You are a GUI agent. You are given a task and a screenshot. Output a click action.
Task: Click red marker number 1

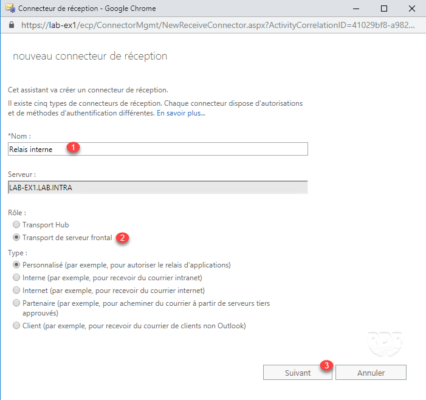pos(73,147)
